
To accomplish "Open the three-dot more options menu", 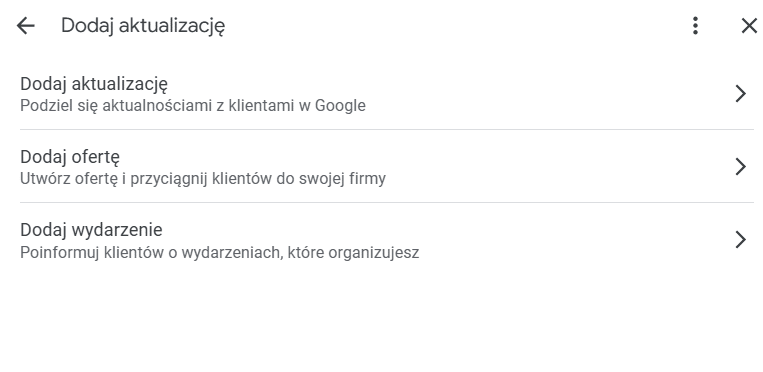I will click(695, 26).
